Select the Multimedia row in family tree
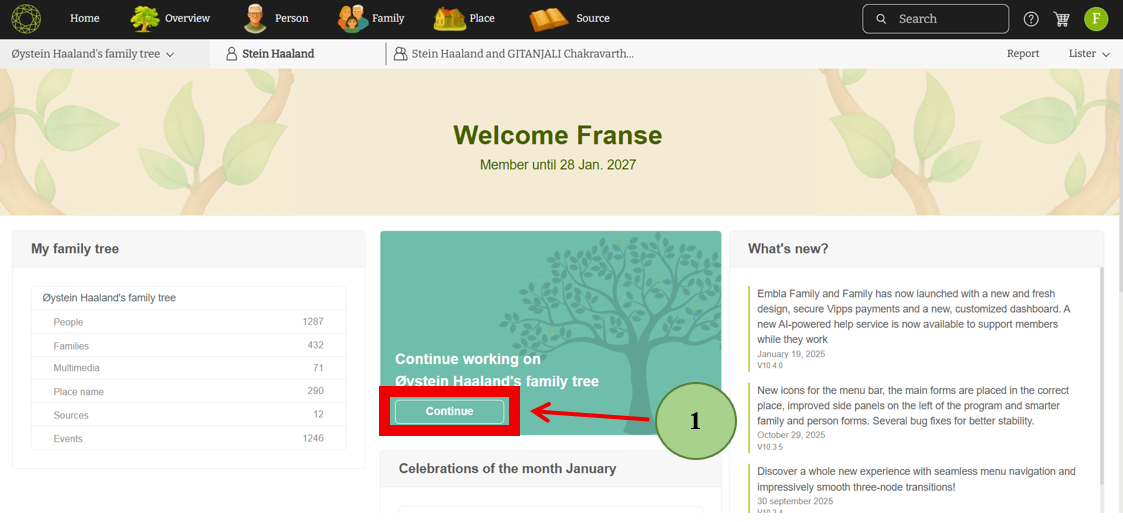 click(188, 368)
